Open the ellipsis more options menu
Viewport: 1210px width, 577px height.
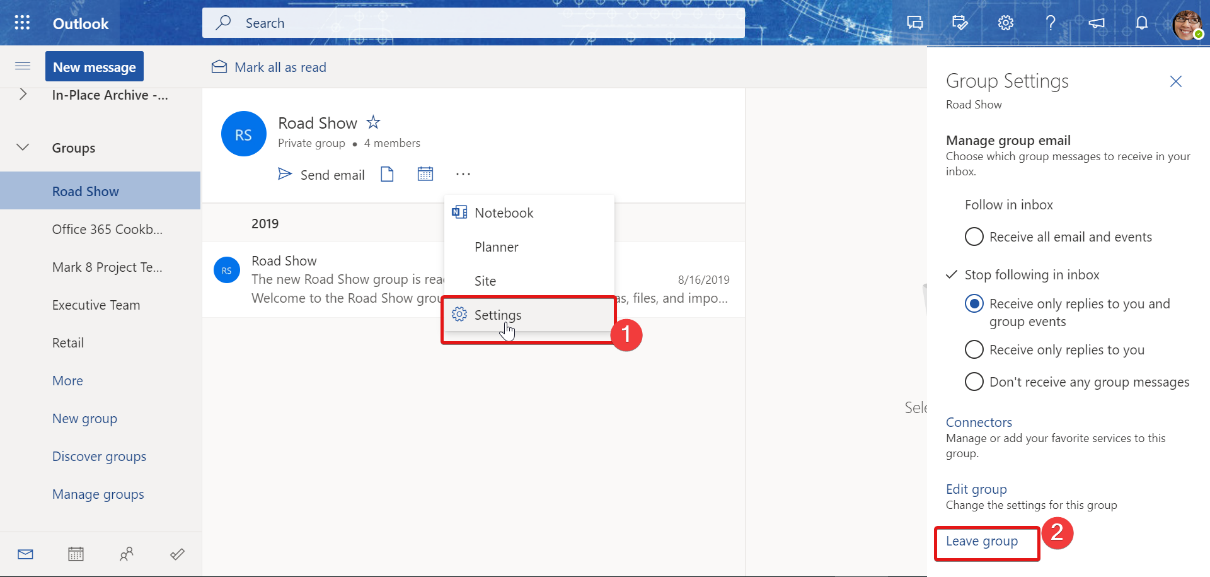pyautogui.click(x=462, y=173)
